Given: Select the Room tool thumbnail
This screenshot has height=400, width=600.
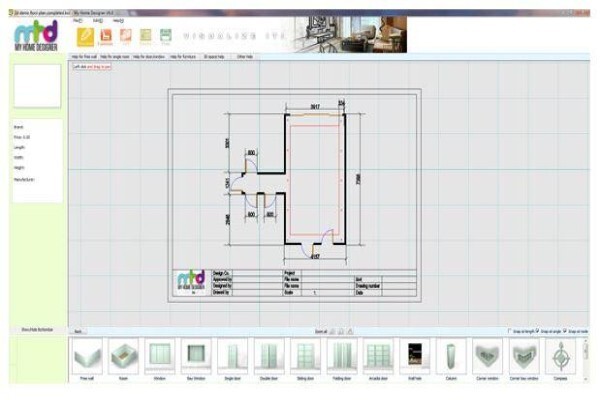Looking at the screenshot, I should click(123, 356).
